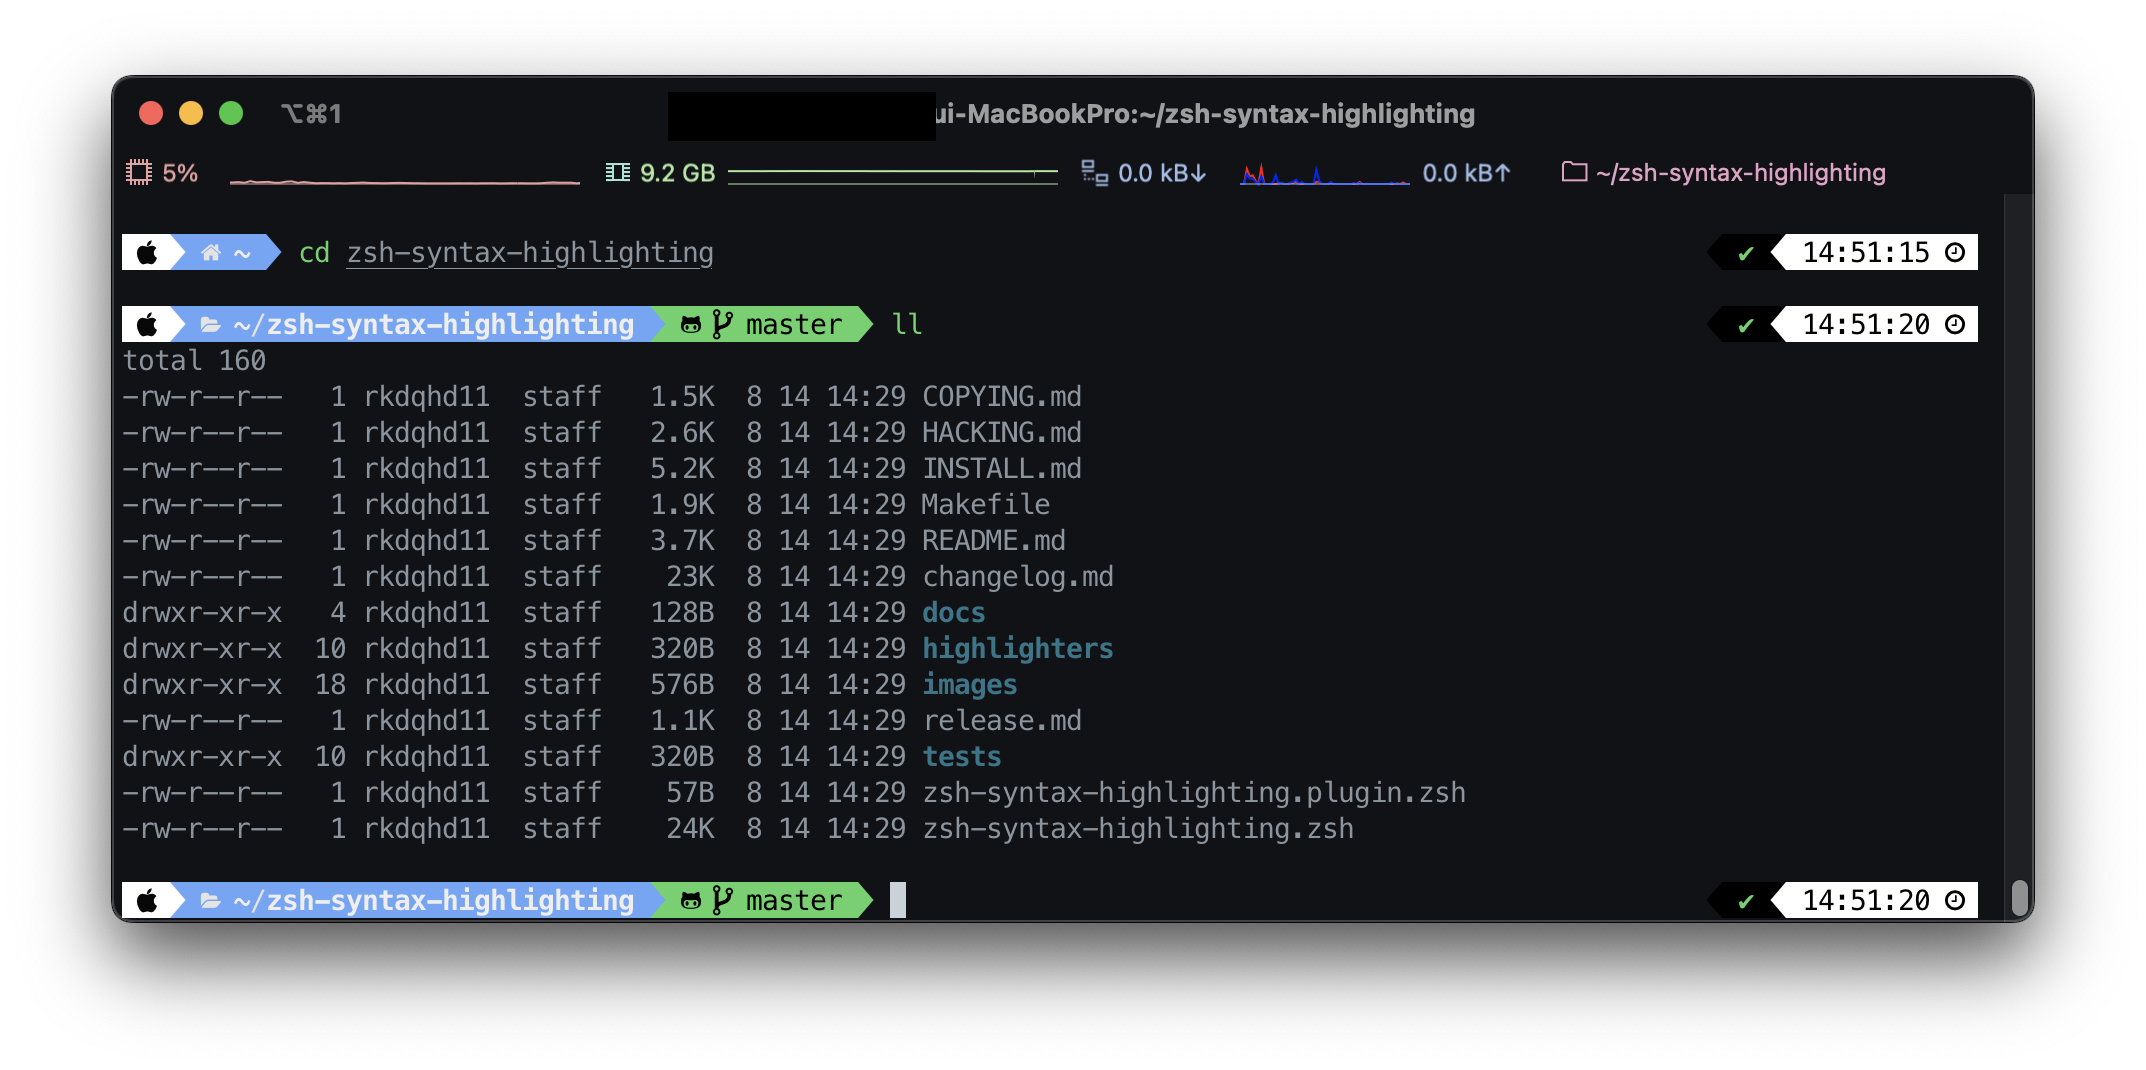This screenshot has width=2146, height=1070.
Task: Click the changelog.md file name
Action: (x=1018, y=577)
